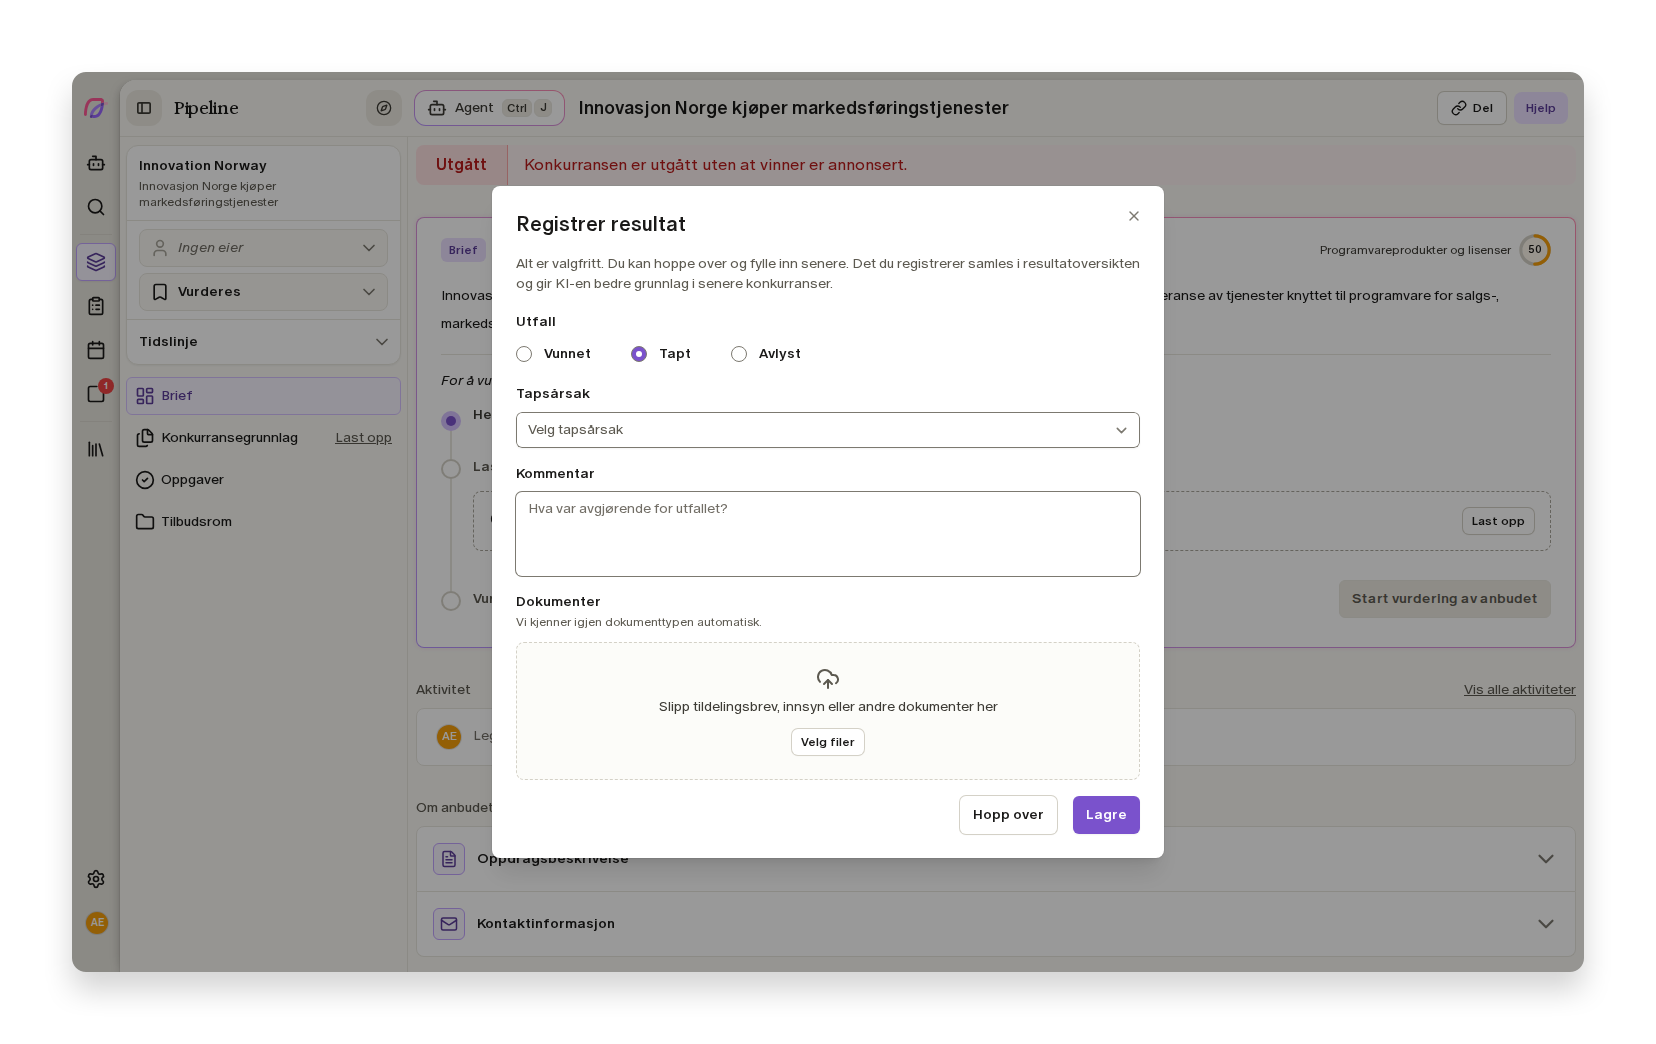Toggle the sidebar panel icon beside Pipeline
1656x1044 pixels.
click(x=144, y=108)
